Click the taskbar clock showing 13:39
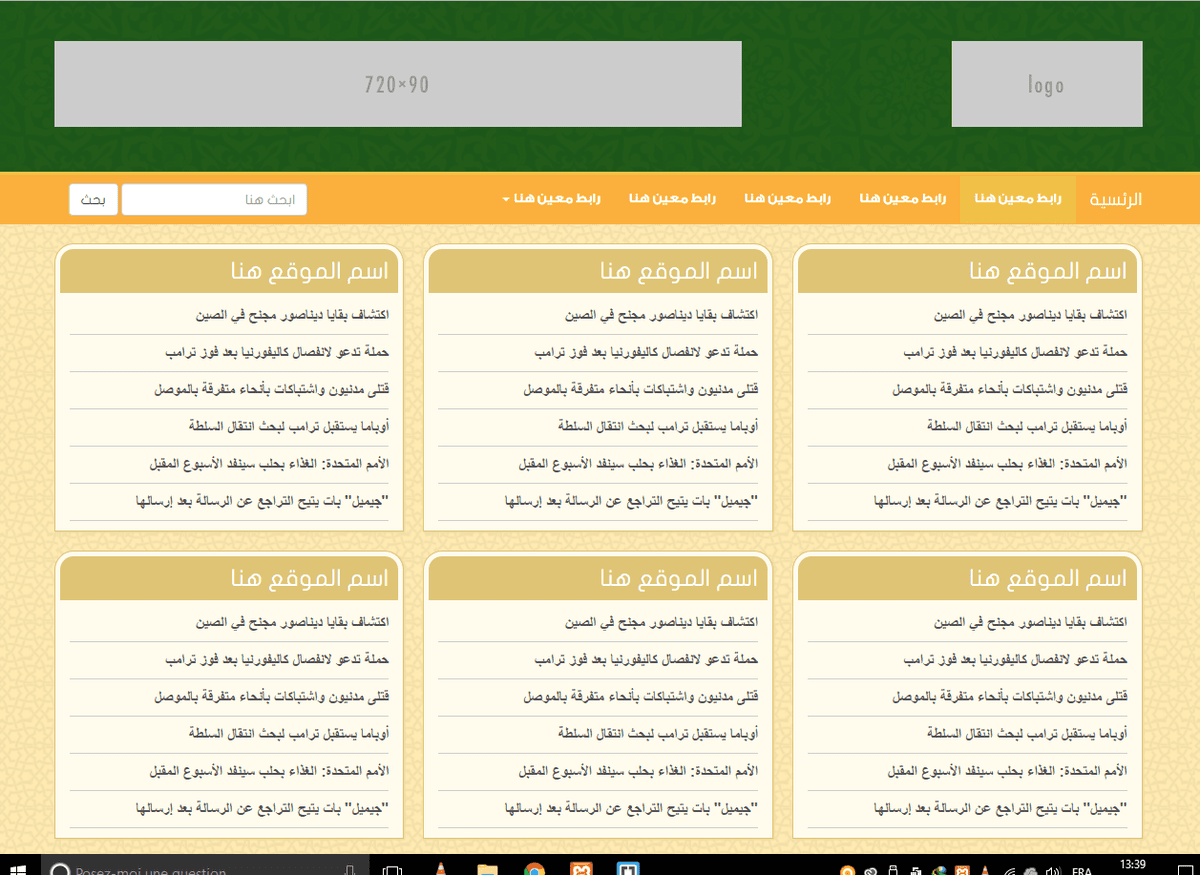 pos(1133,865)
